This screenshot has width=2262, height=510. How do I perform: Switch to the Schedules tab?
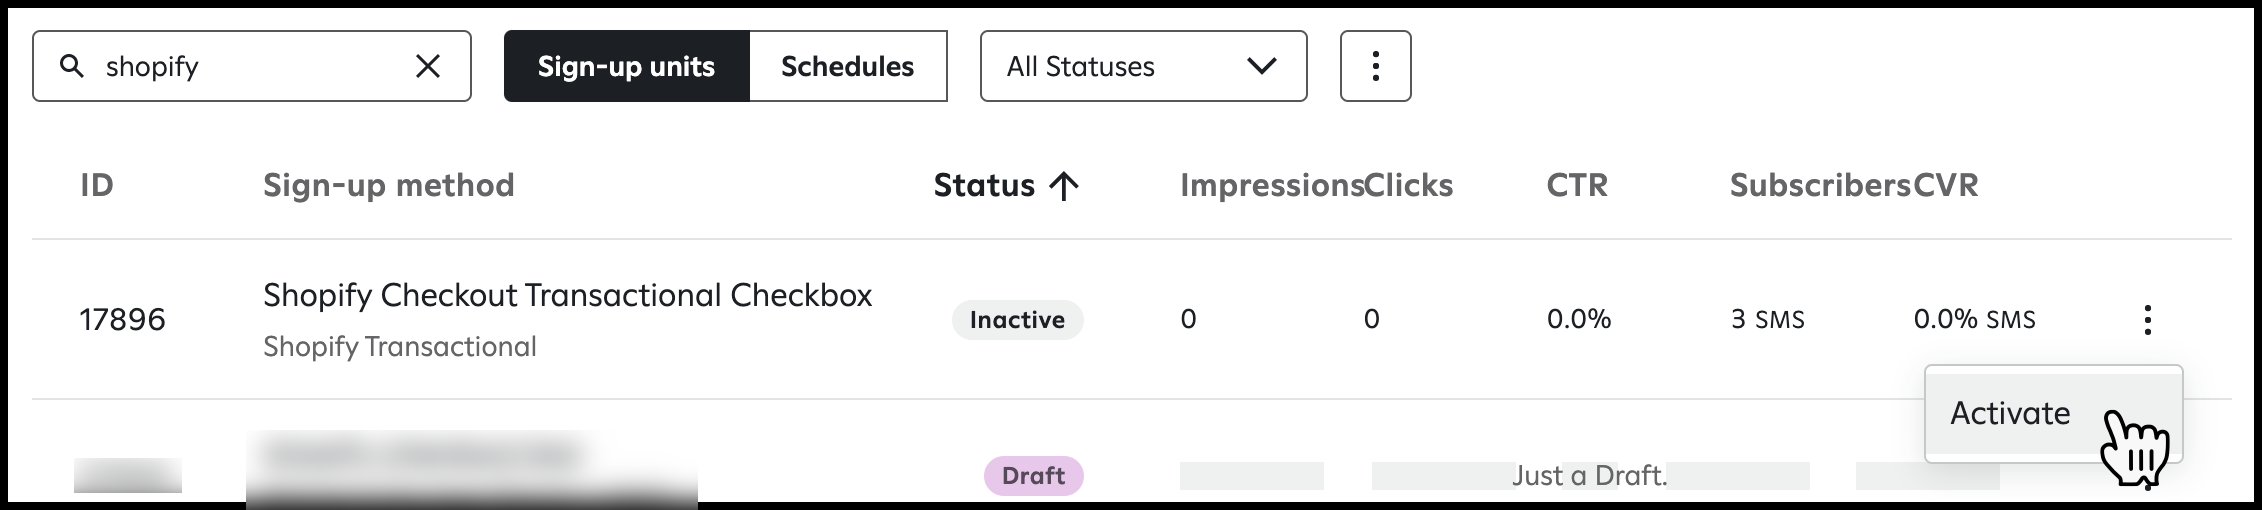[x=847, y=66]
